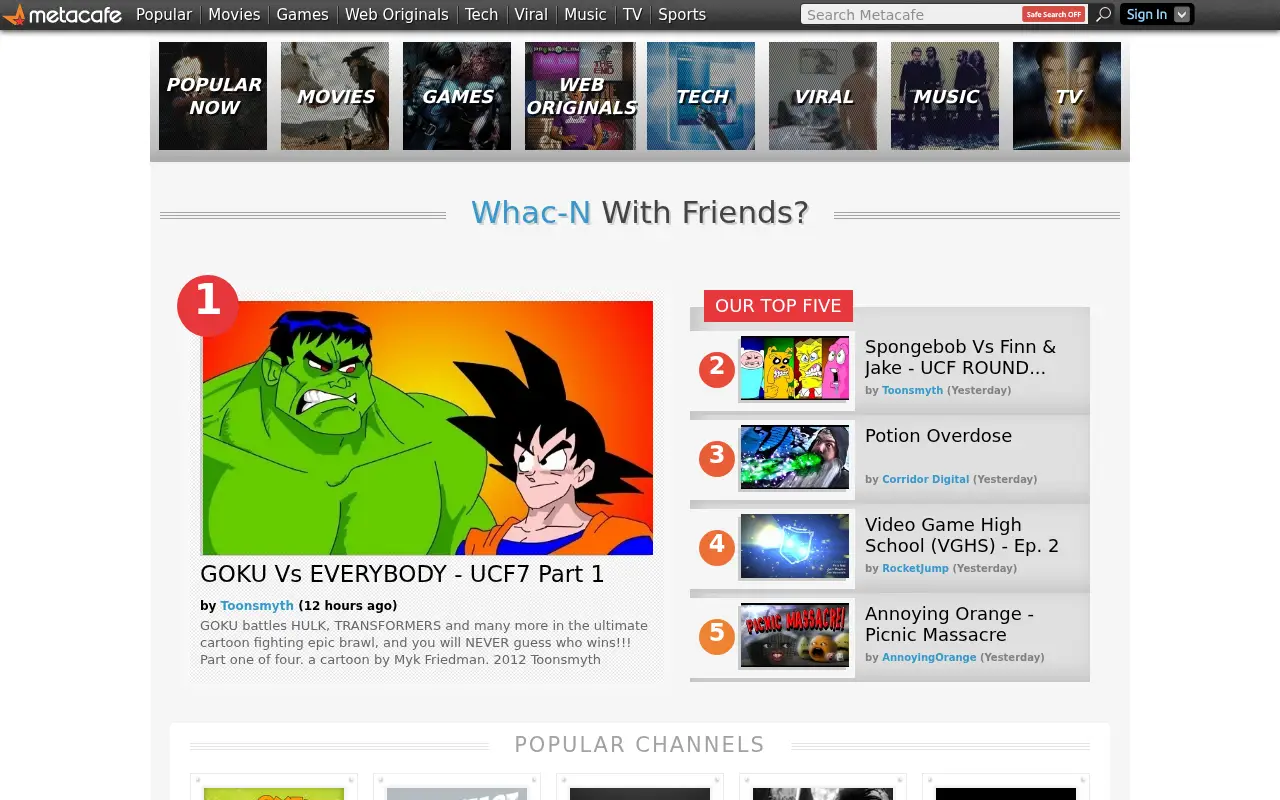Viewport: 1280px width, 800px height.
Task: Open the Games menu item
Action: [302, 14]
